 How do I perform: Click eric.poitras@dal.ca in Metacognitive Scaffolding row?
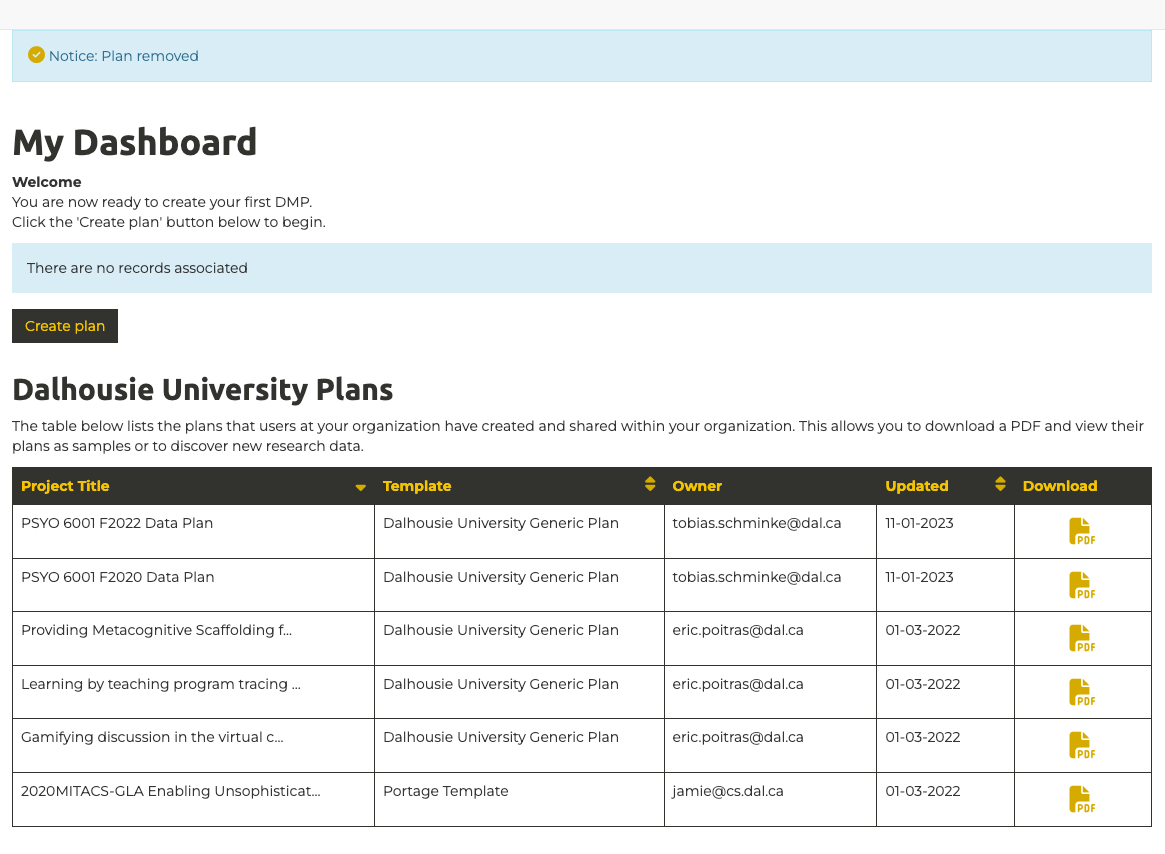coord(738,630)
